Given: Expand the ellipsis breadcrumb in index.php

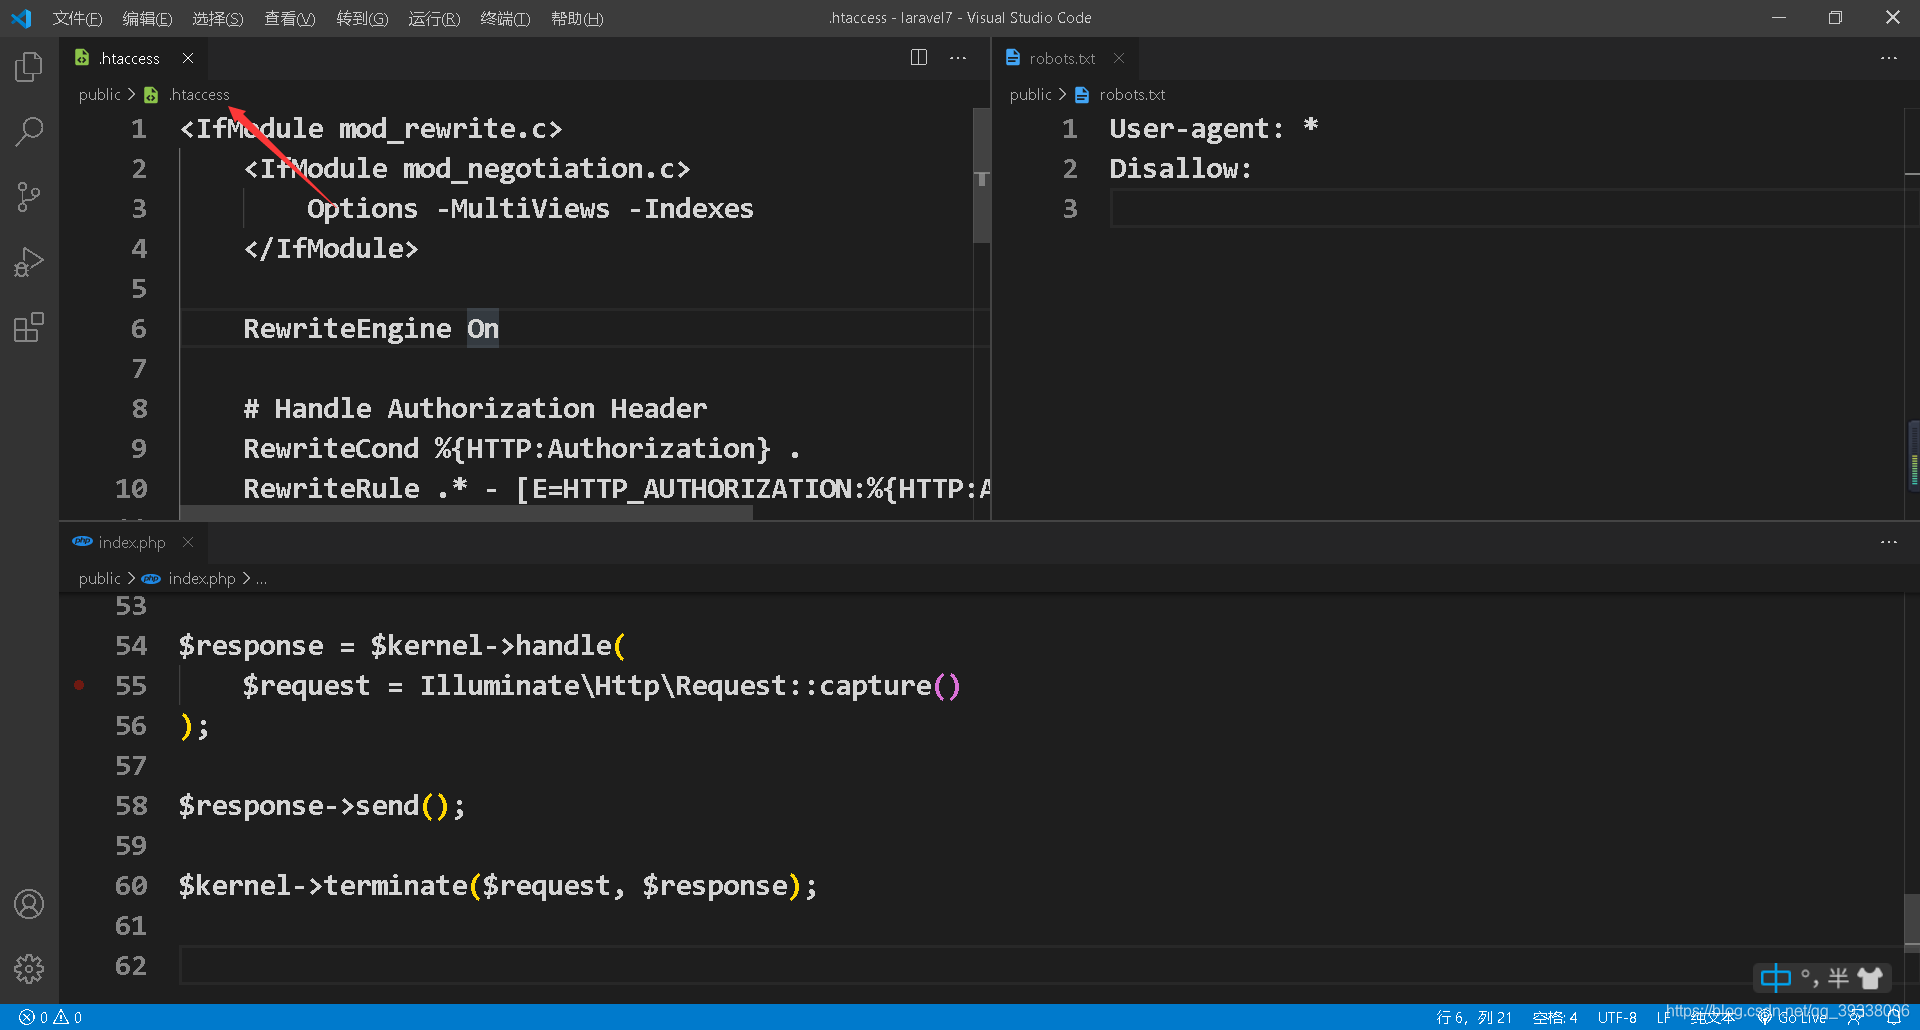Looking at the screenshot, I should coord(260,578).
